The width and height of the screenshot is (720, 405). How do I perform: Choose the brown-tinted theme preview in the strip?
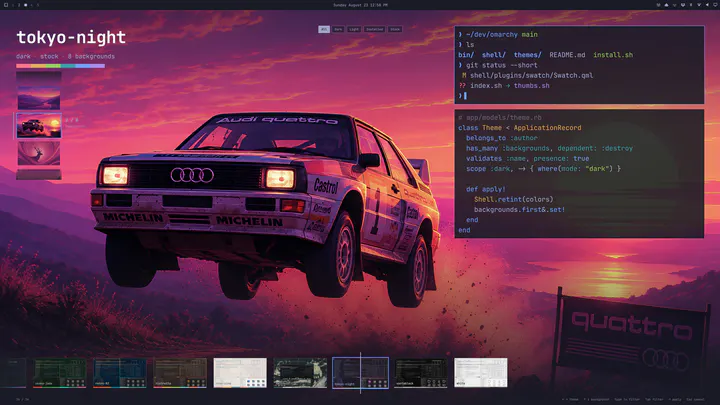point(180,373)
